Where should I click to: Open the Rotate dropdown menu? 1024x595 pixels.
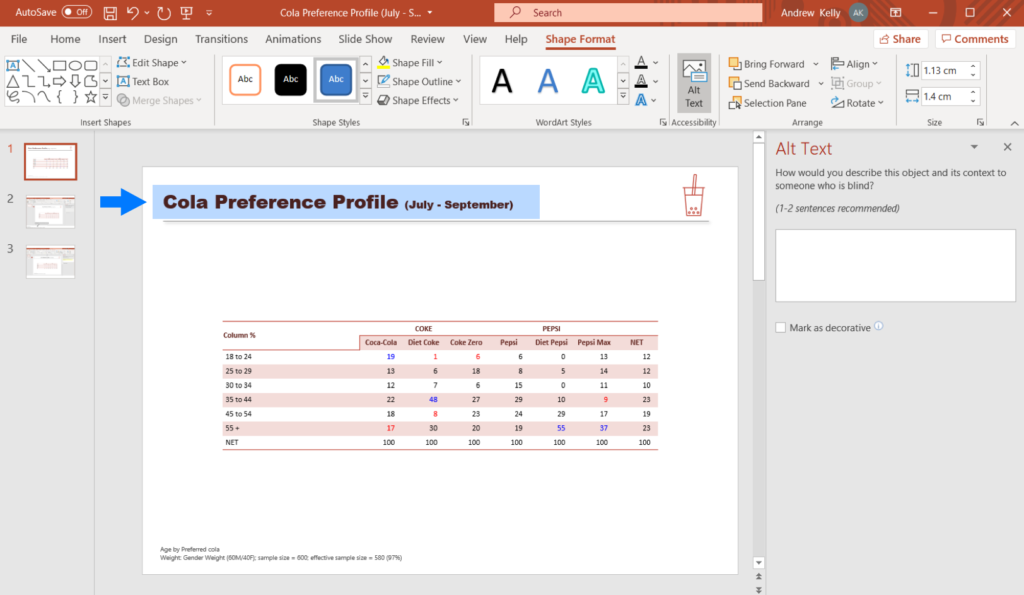(x=856, y=102)
